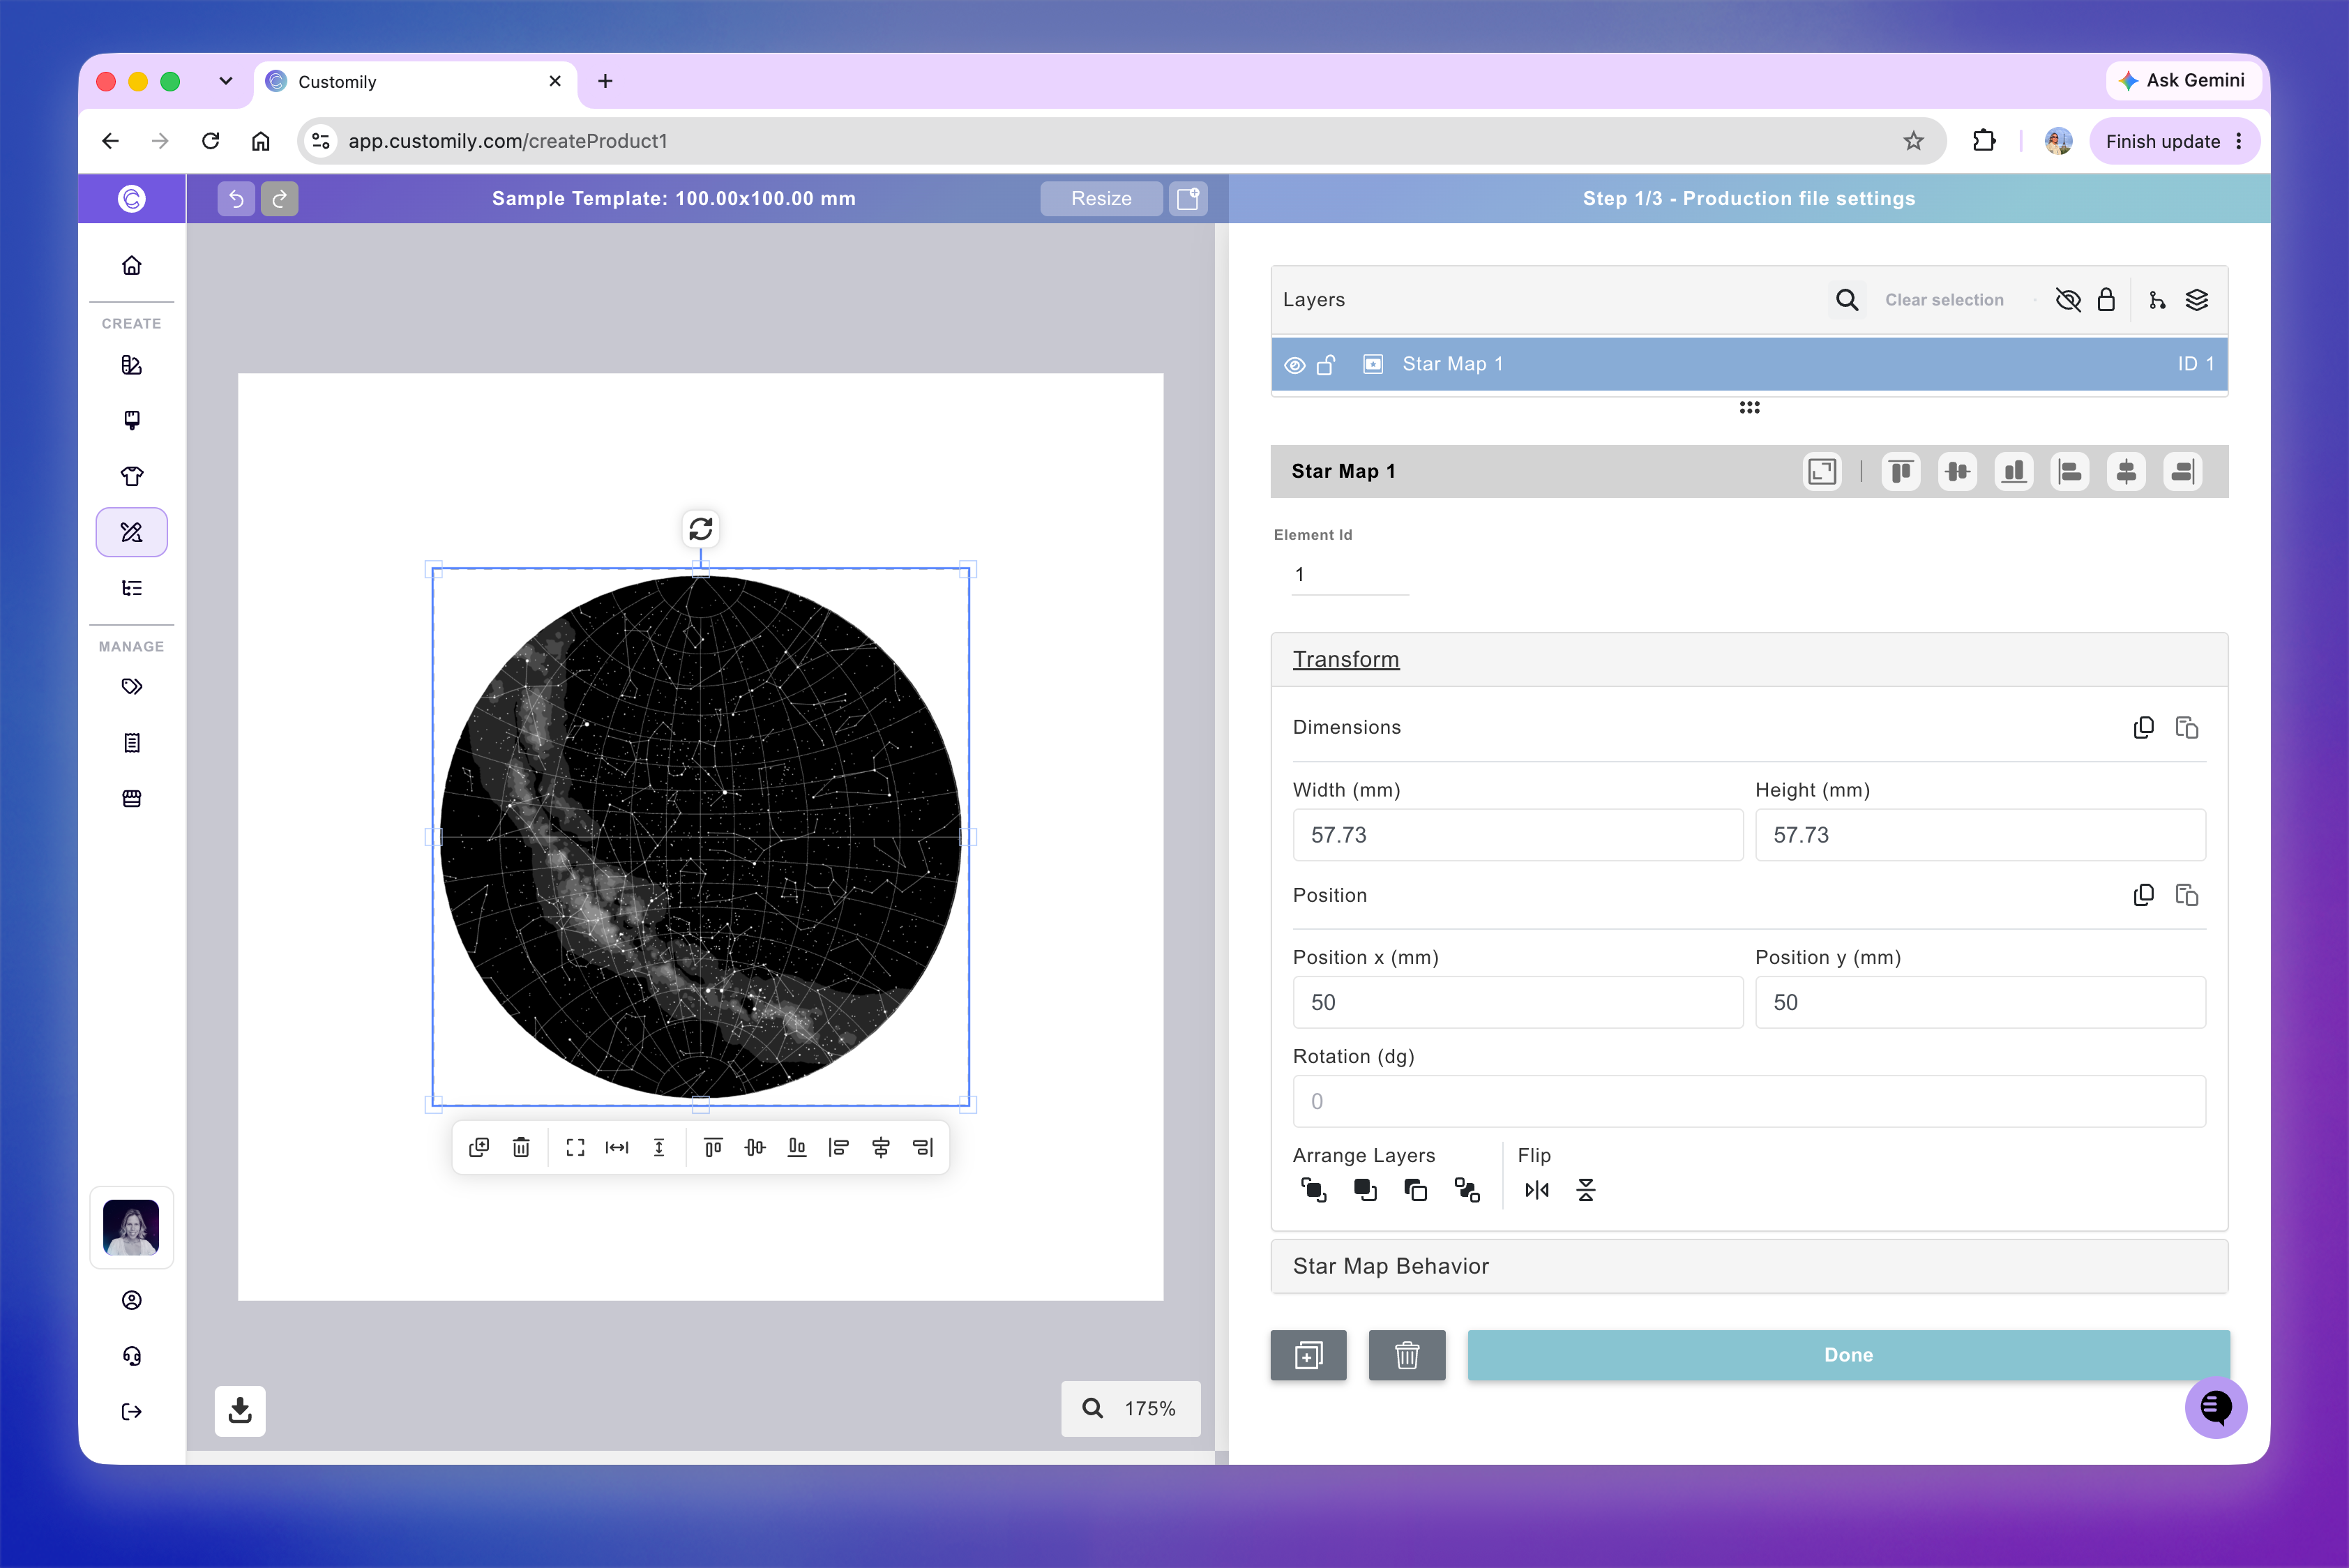Open the Finish update menu dots
Image resolution: width=2349 pixels, height=1568 pixels.
tap(2239, 141)
